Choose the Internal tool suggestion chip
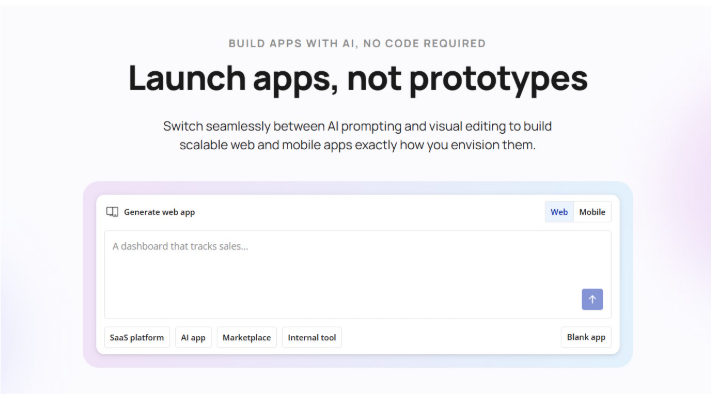716x400 pixels. click(312, 338)
